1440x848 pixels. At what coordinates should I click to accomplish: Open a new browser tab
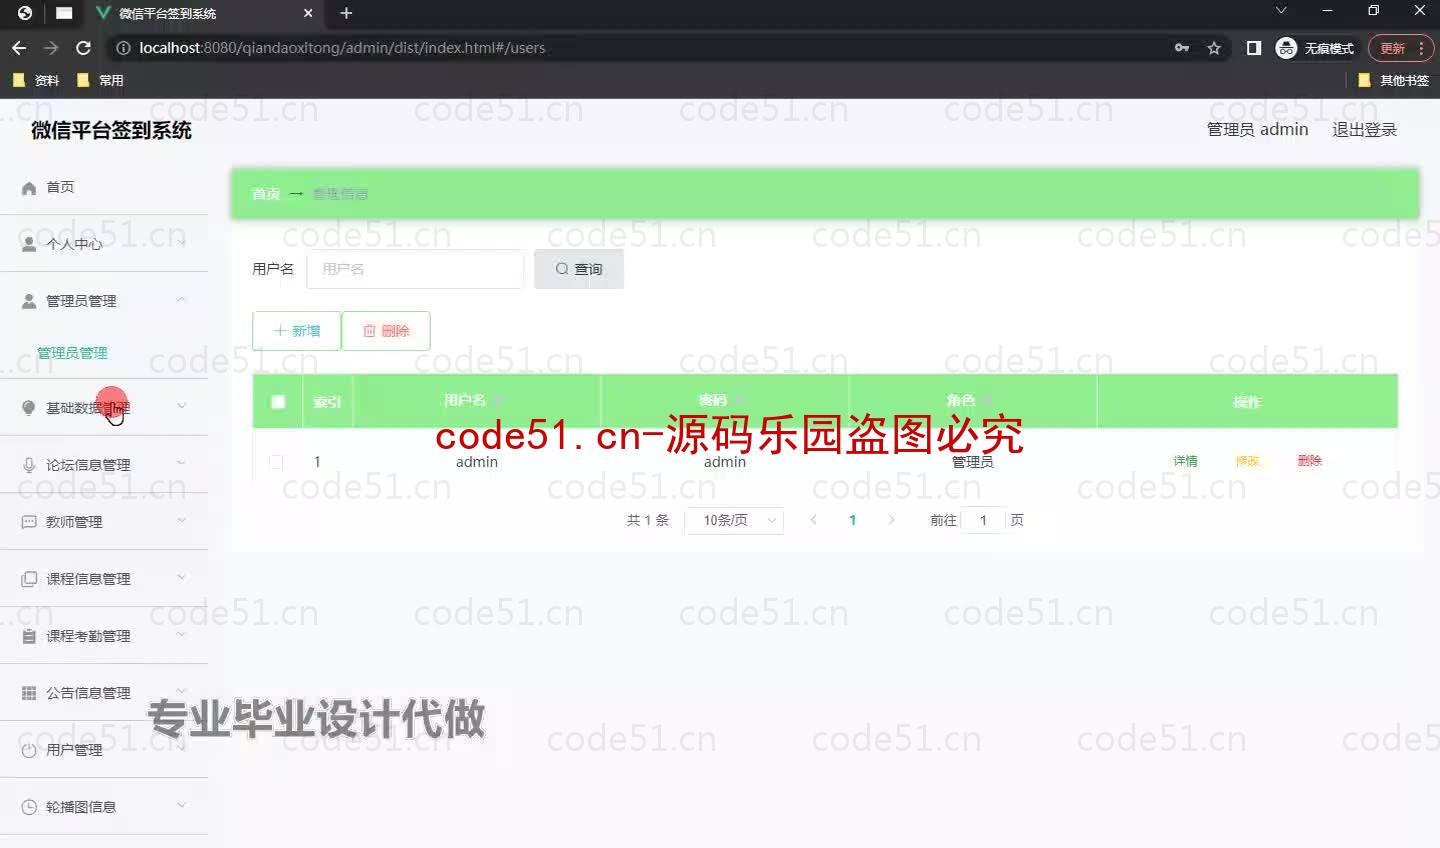click(x=346, y=13)
